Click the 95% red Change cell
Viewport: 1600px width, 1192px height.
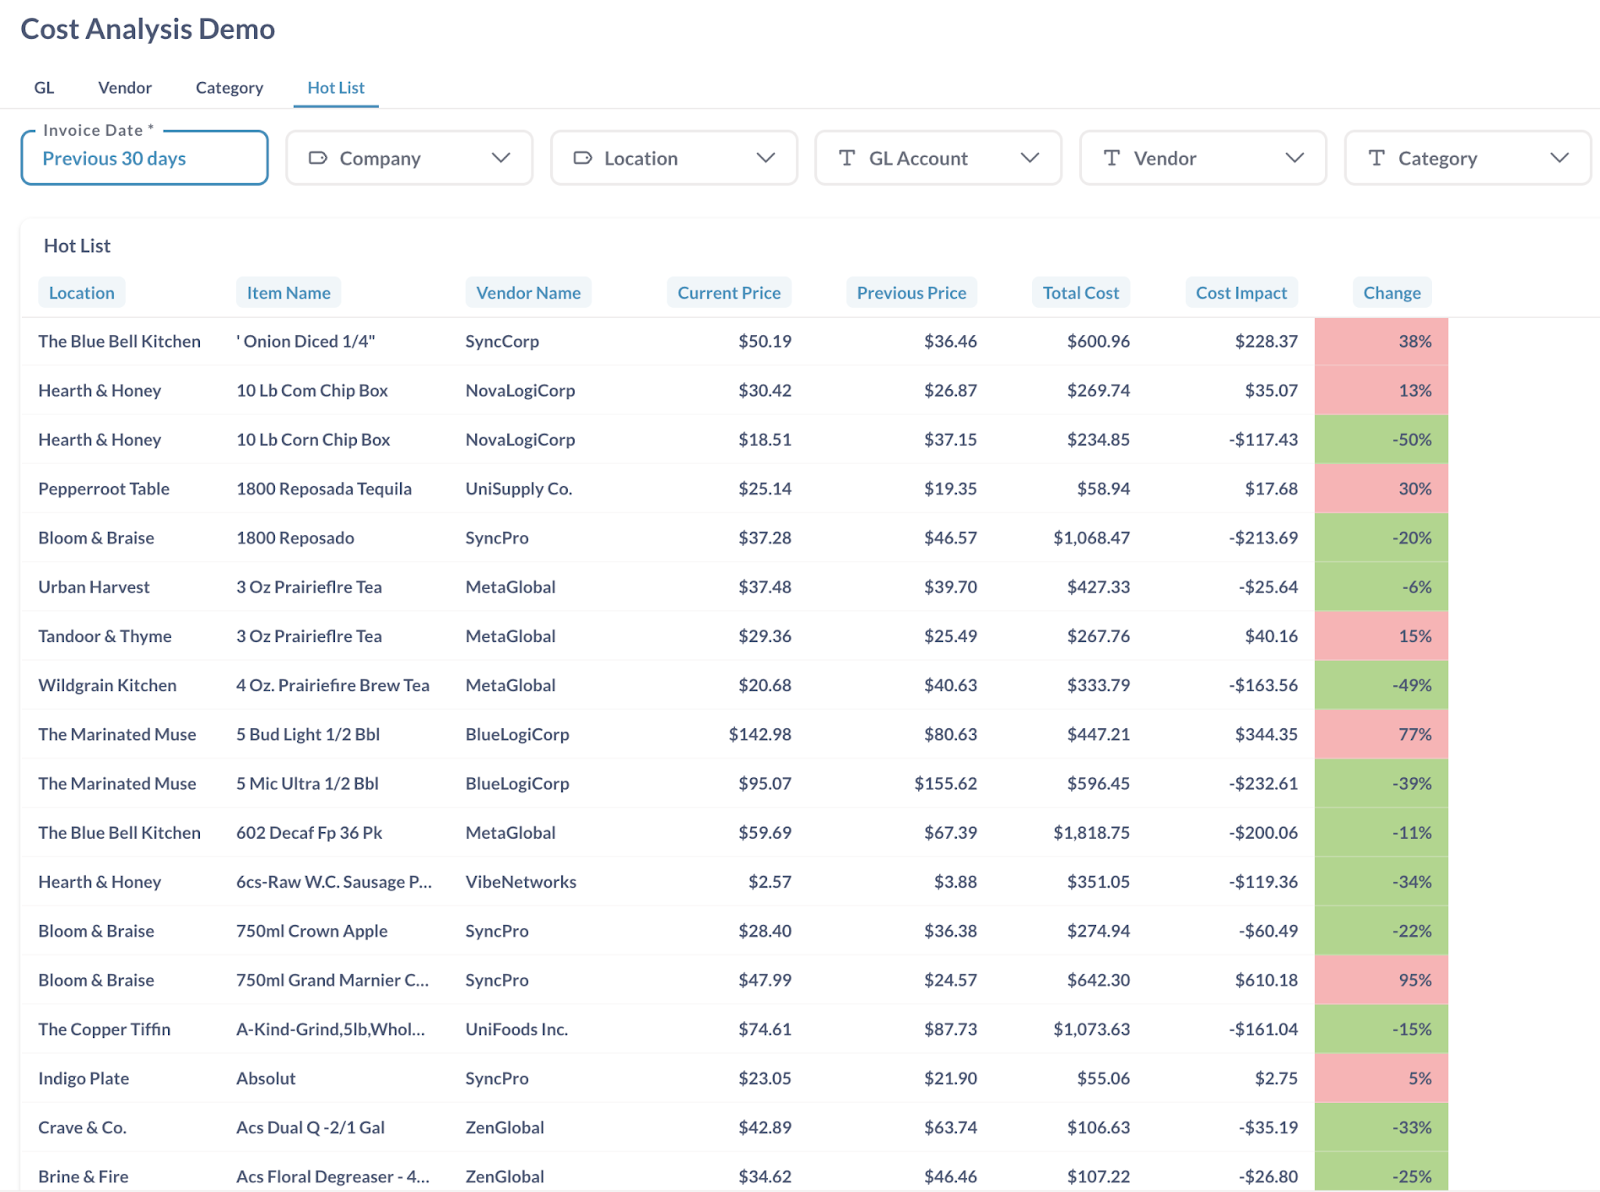coord(1381,980)
